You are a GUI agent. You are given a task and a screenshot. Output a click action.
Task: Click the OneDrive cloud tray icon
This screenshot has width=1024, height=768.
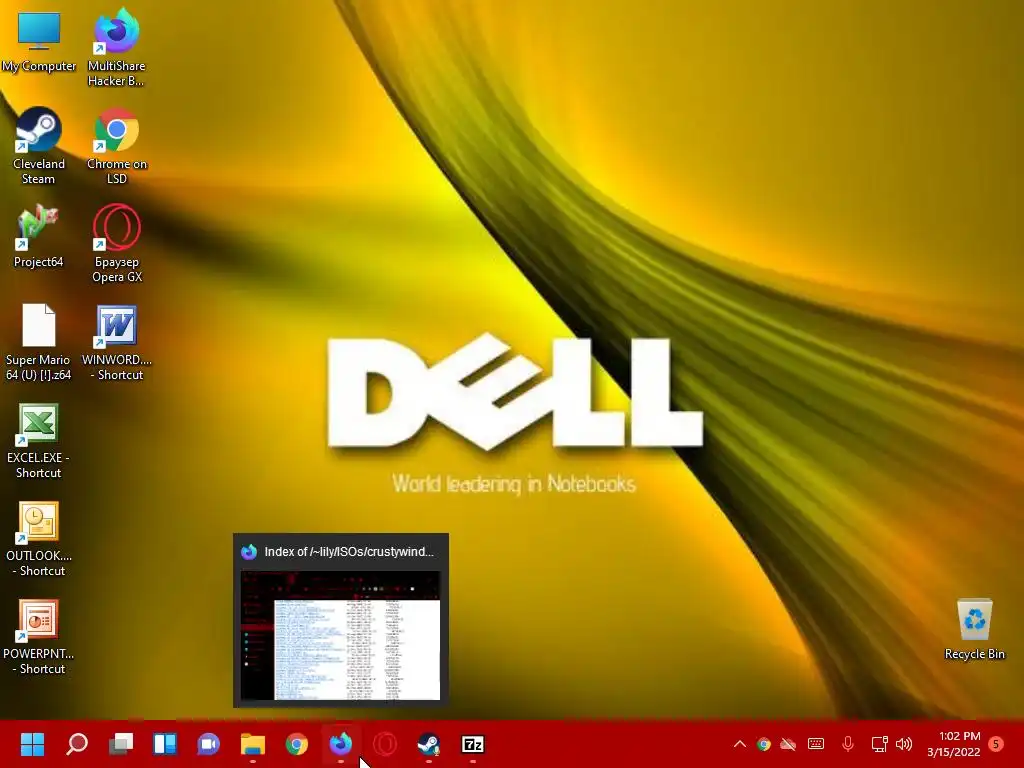point(788,744)
